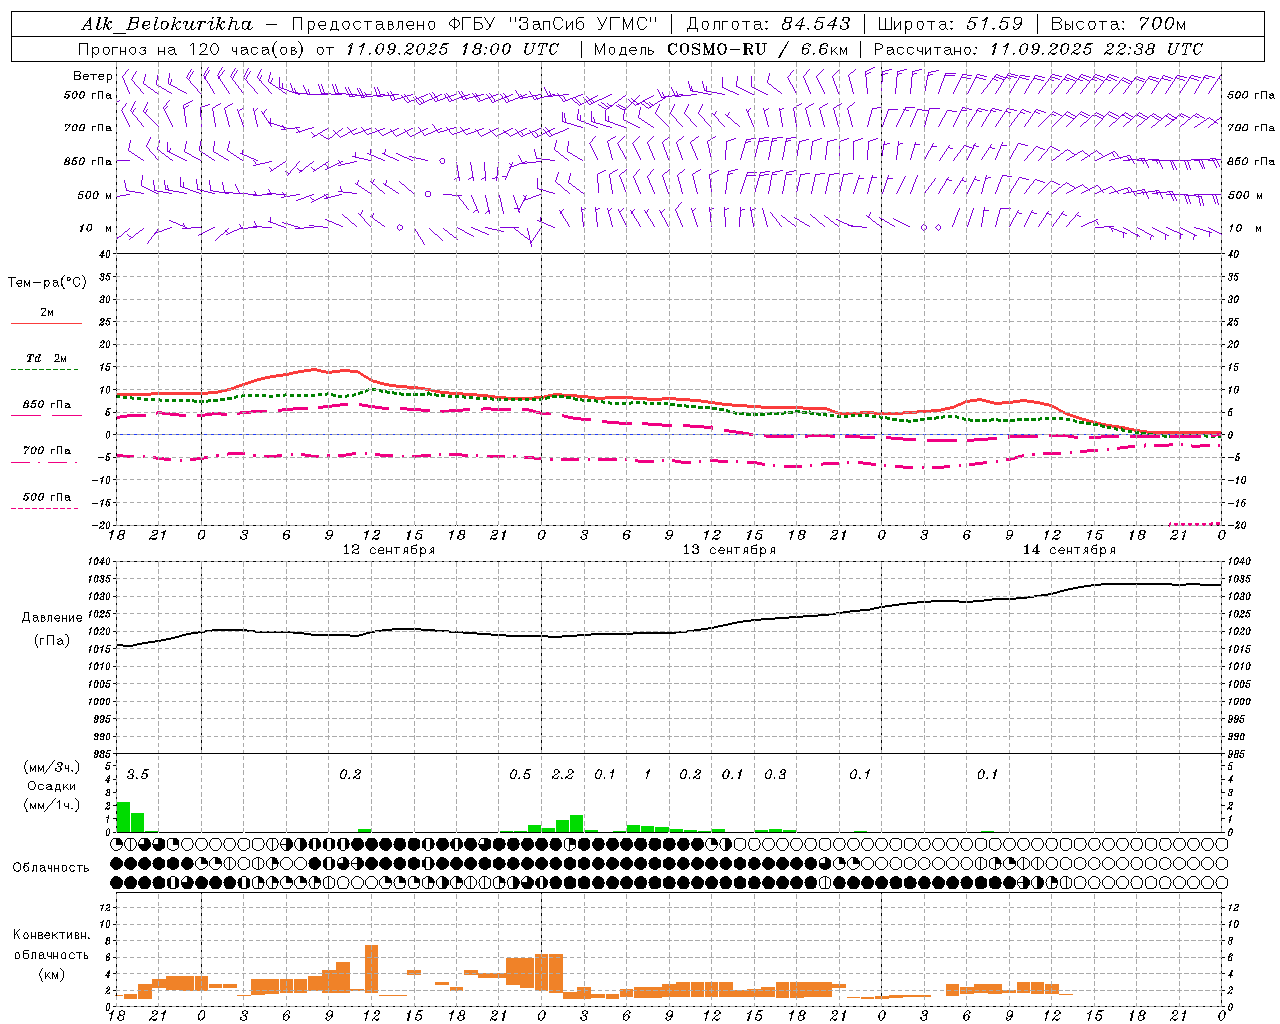The width and height of the screenshot is (1280, 1024).
Task: Click the (мм/1ч.) precipitation unit label
Action: pos(51,805)
